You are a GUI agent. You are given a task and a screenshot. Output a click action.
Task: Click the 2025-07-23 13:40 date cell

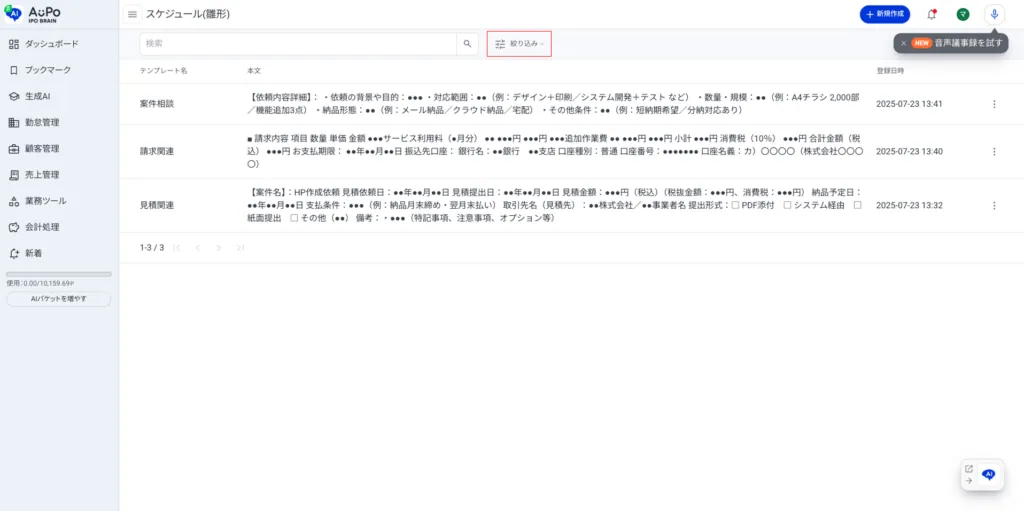pos(909,151)
